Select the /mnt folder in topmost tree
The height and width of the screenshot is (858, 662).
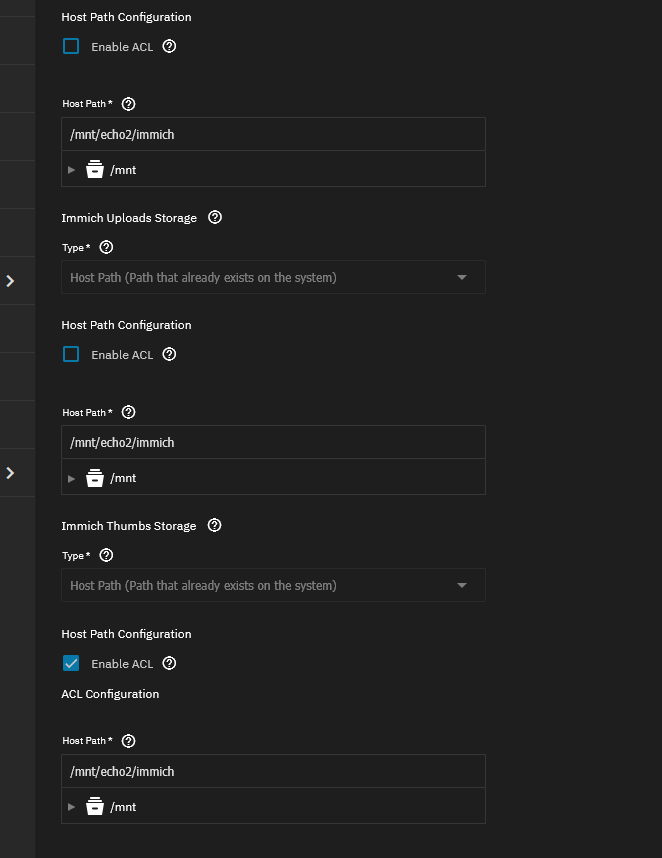pyautogui.click(x=123, y=170)
